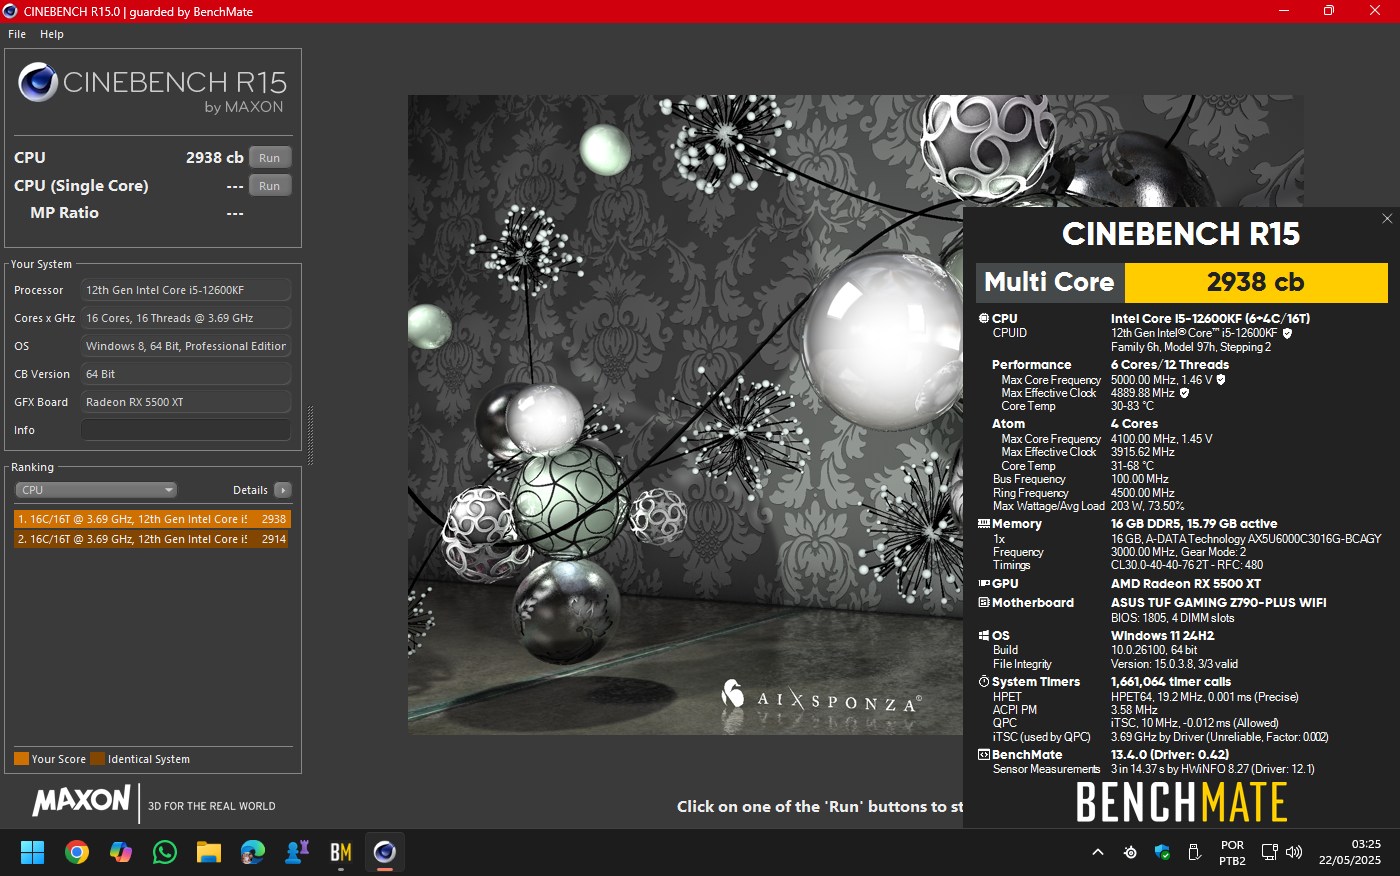
Task: Run the CPU (Single Core) benchmark
Action: coord(270,186)
